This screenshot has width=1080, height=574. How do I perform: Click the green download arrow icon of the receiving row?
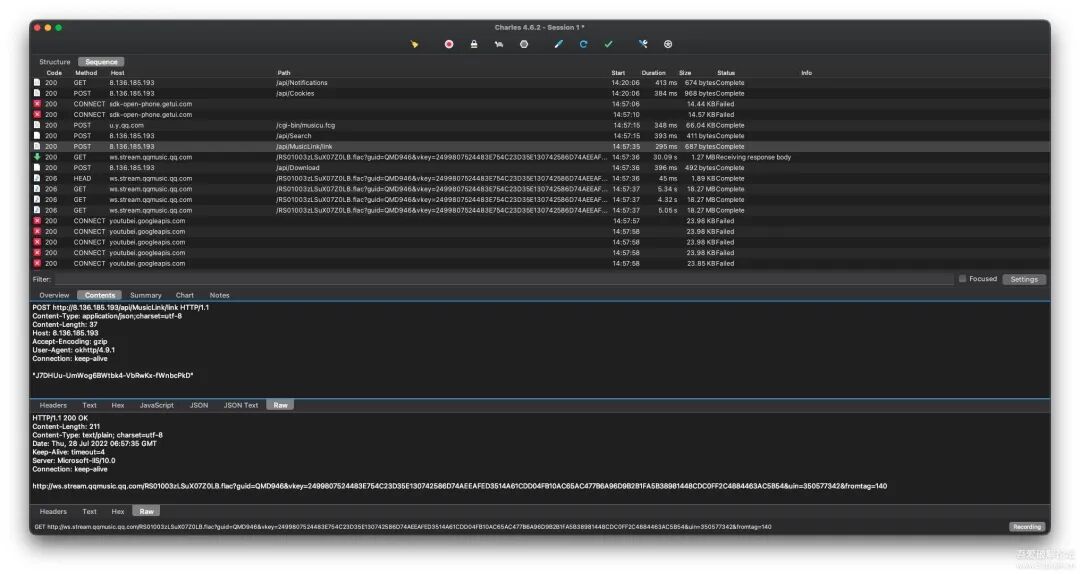tap(37, 157)
